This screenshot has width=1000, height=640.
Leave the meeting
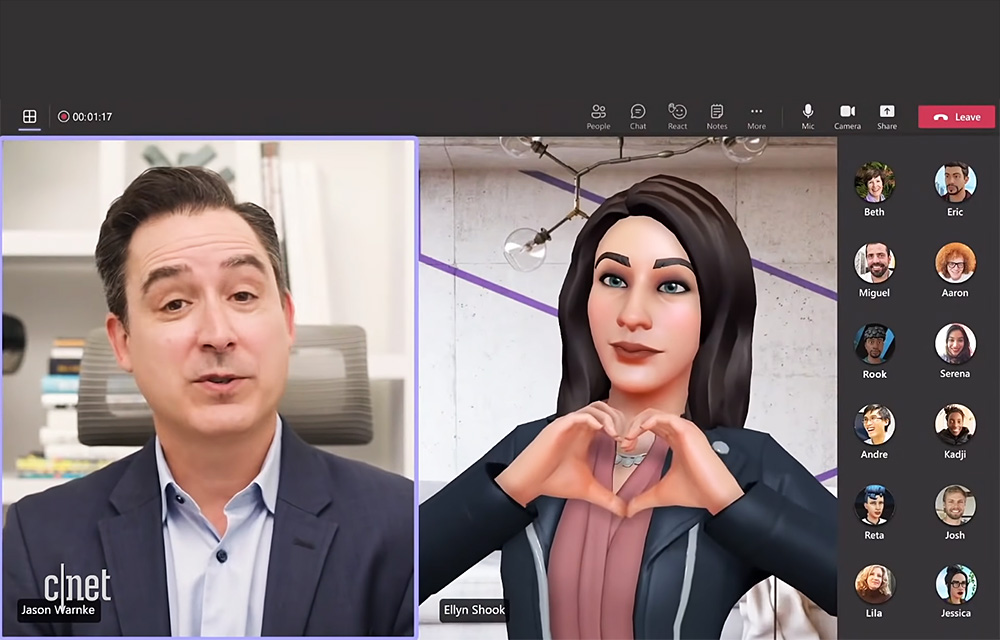tap(957, 117)
